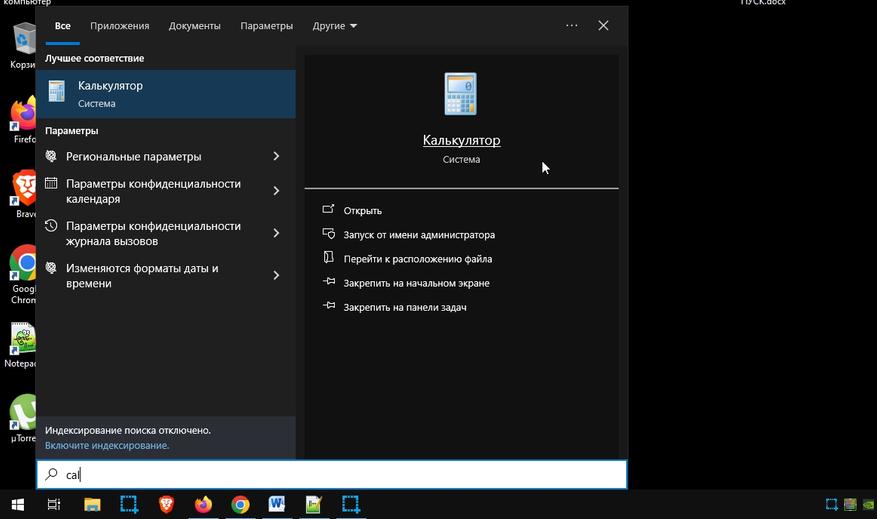877x519 pixels.
Task: Click the first Snip & Sketch taskbar icon
Action: click(129, 504)
